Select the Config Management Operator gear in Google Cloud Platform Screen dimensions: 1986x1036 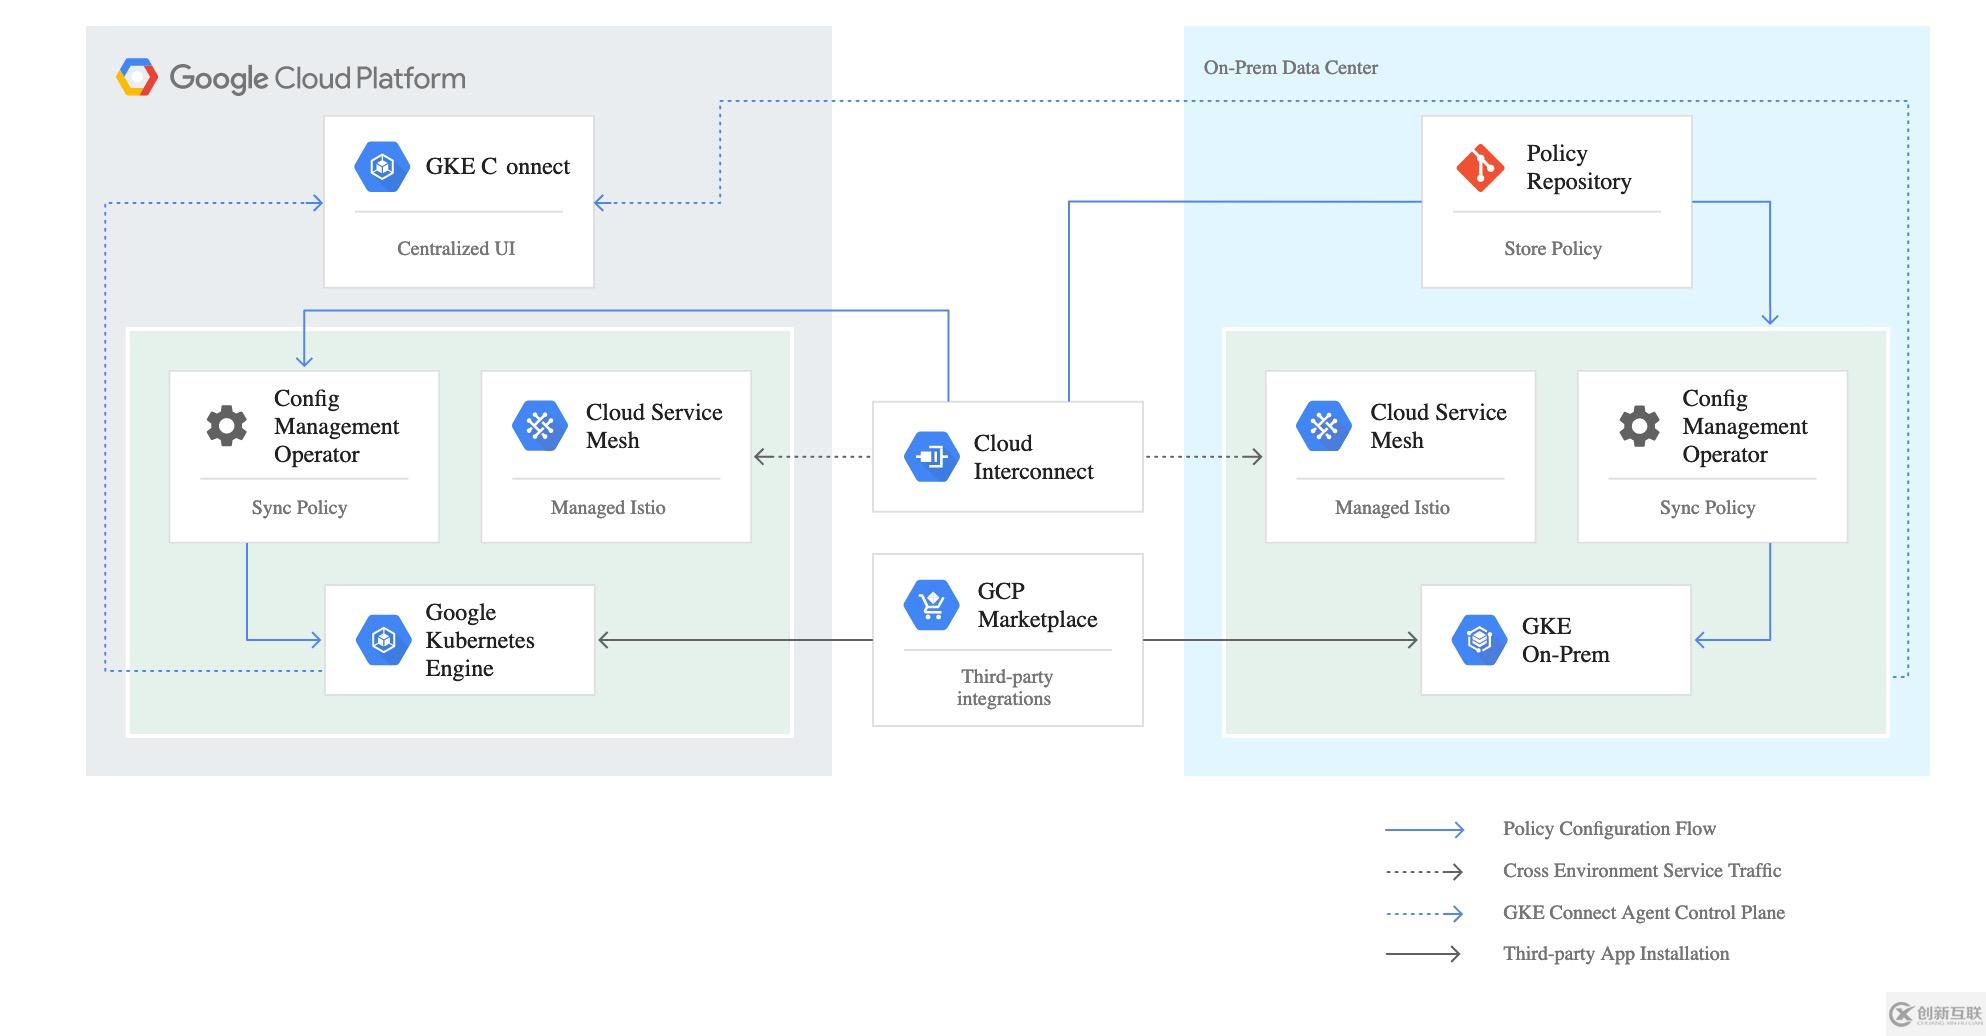click(227, 426)
